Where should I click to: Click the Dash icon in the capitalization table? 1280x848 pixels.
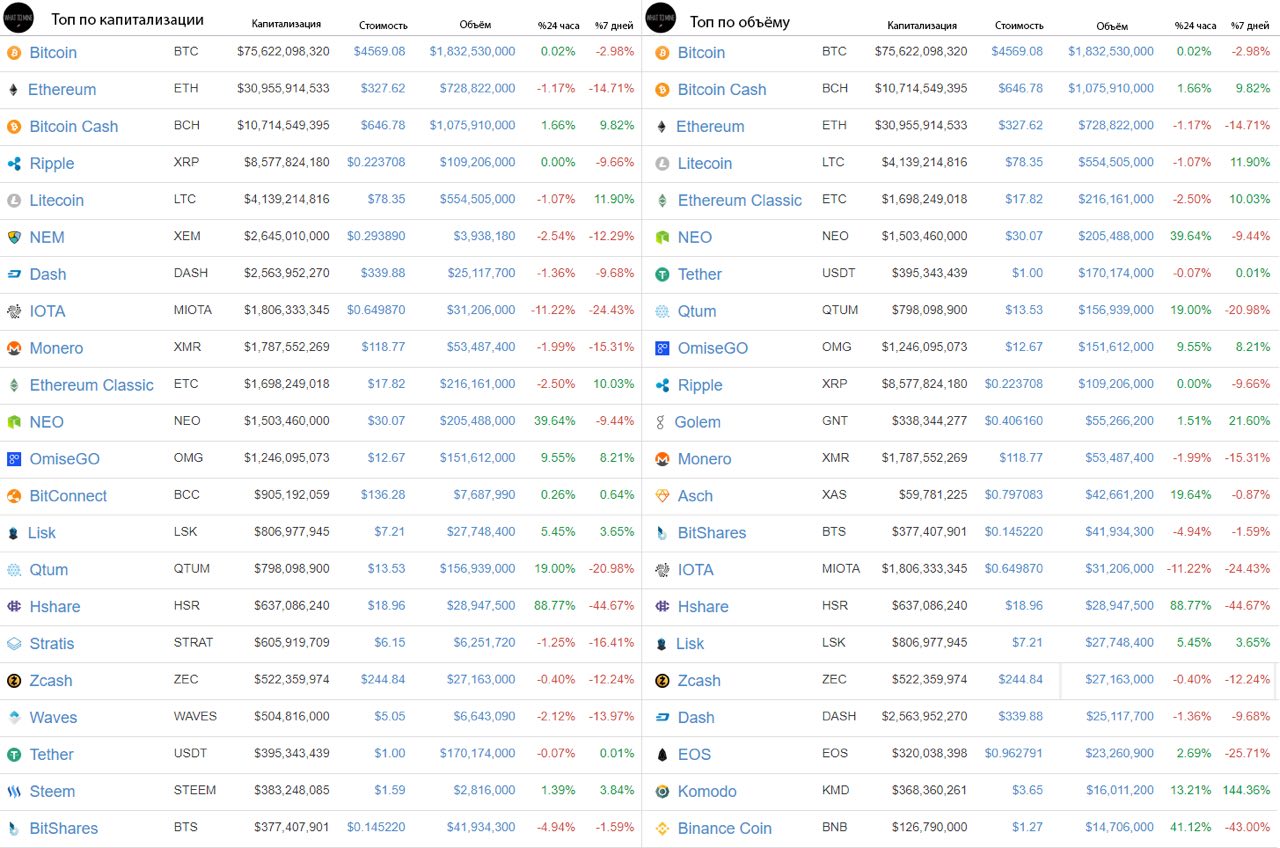click(14, 274)
